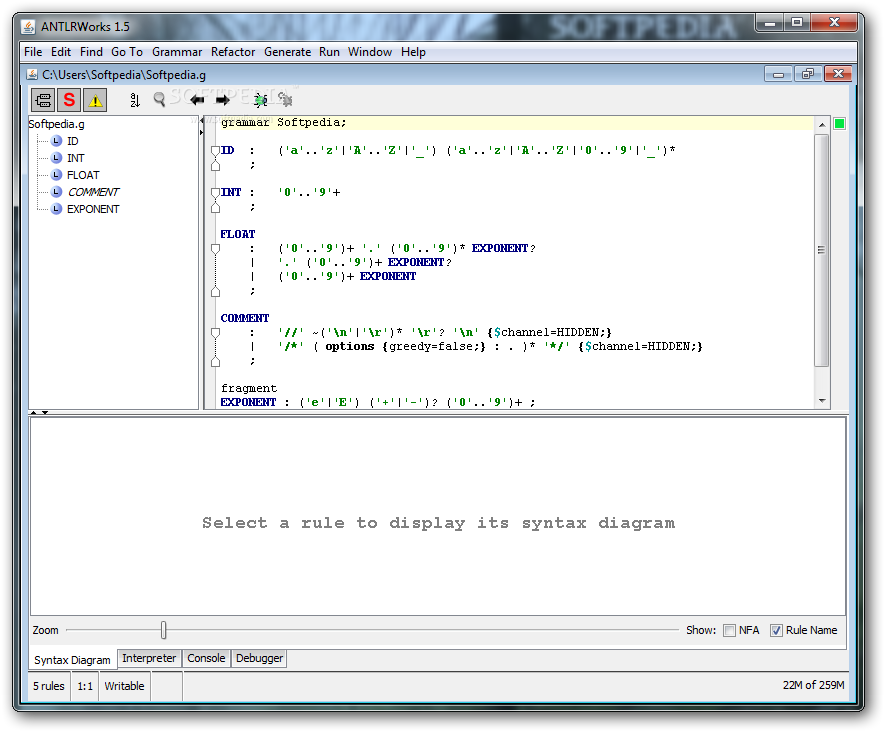Start the debugger with green bug icon
885x732 pixels.
click(260, 100)
